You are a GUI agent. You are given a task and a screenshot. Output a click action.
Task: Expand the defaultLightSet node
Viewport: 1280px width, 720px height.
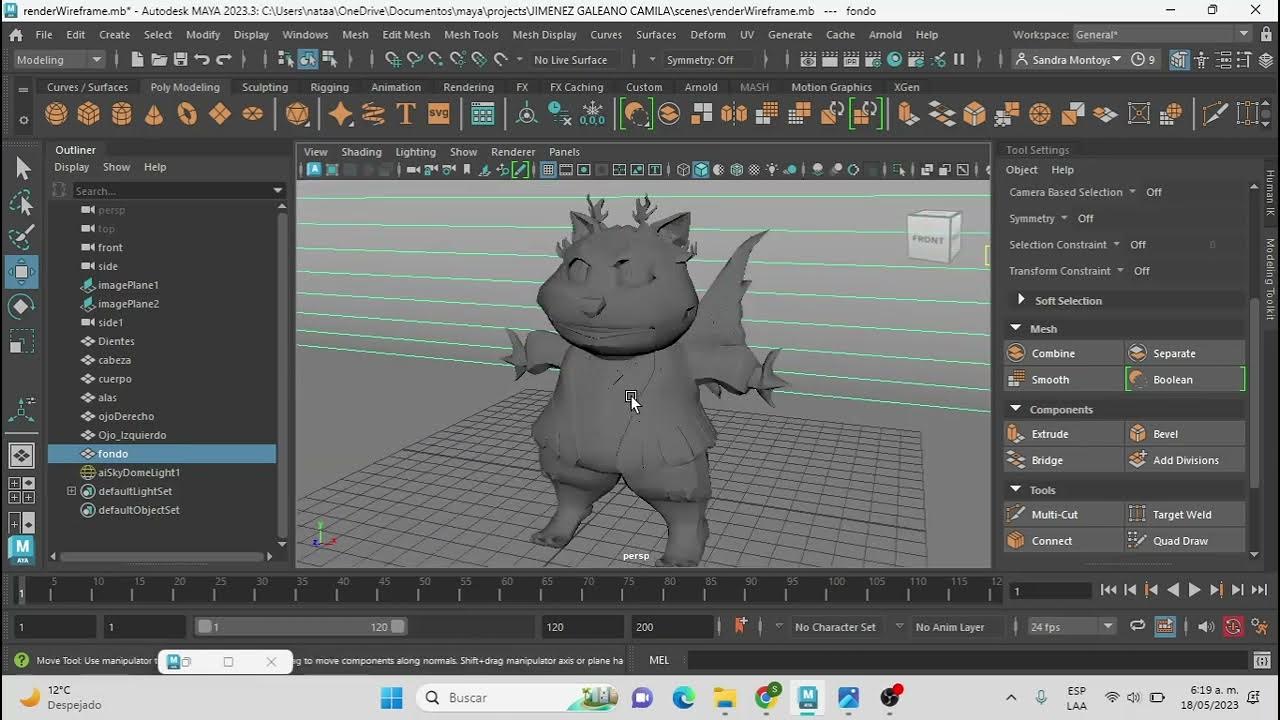pos(71,491)
